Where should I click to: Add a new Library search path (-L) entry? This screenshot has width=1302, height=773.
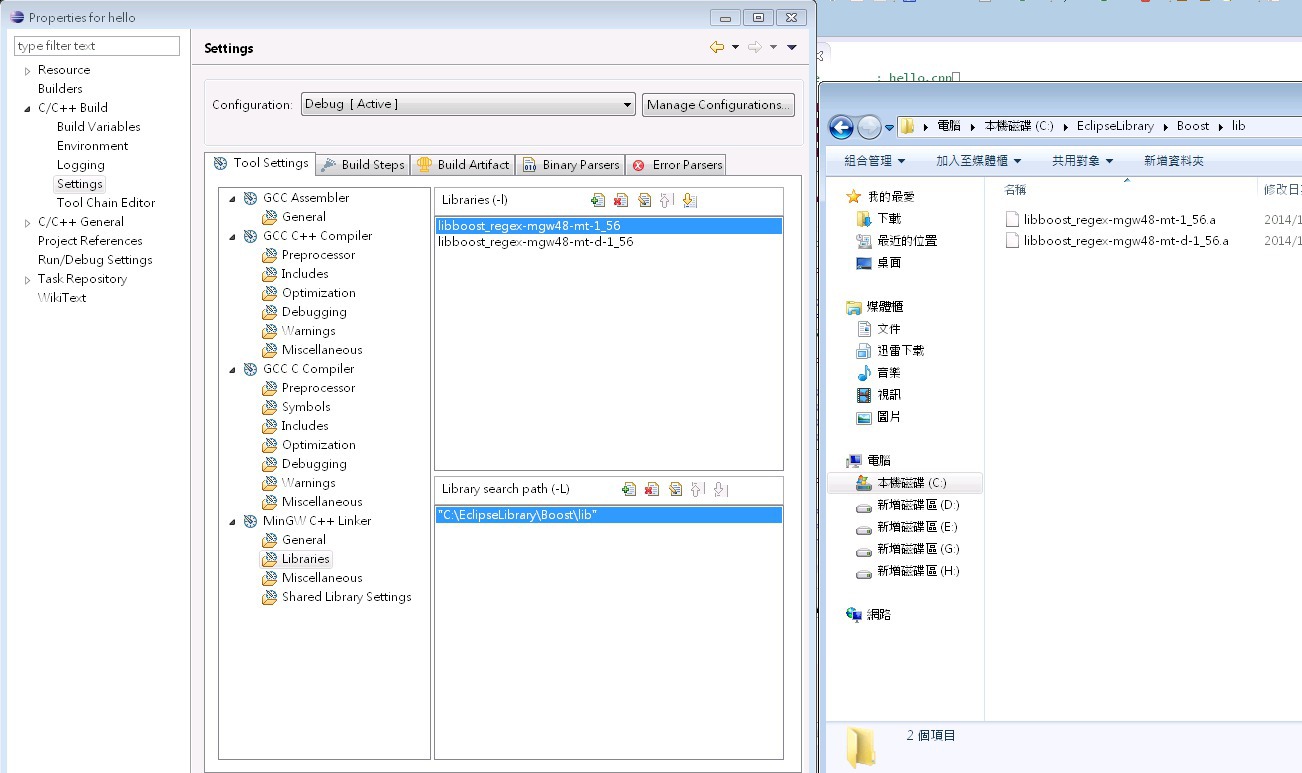[x=629, y=489]
